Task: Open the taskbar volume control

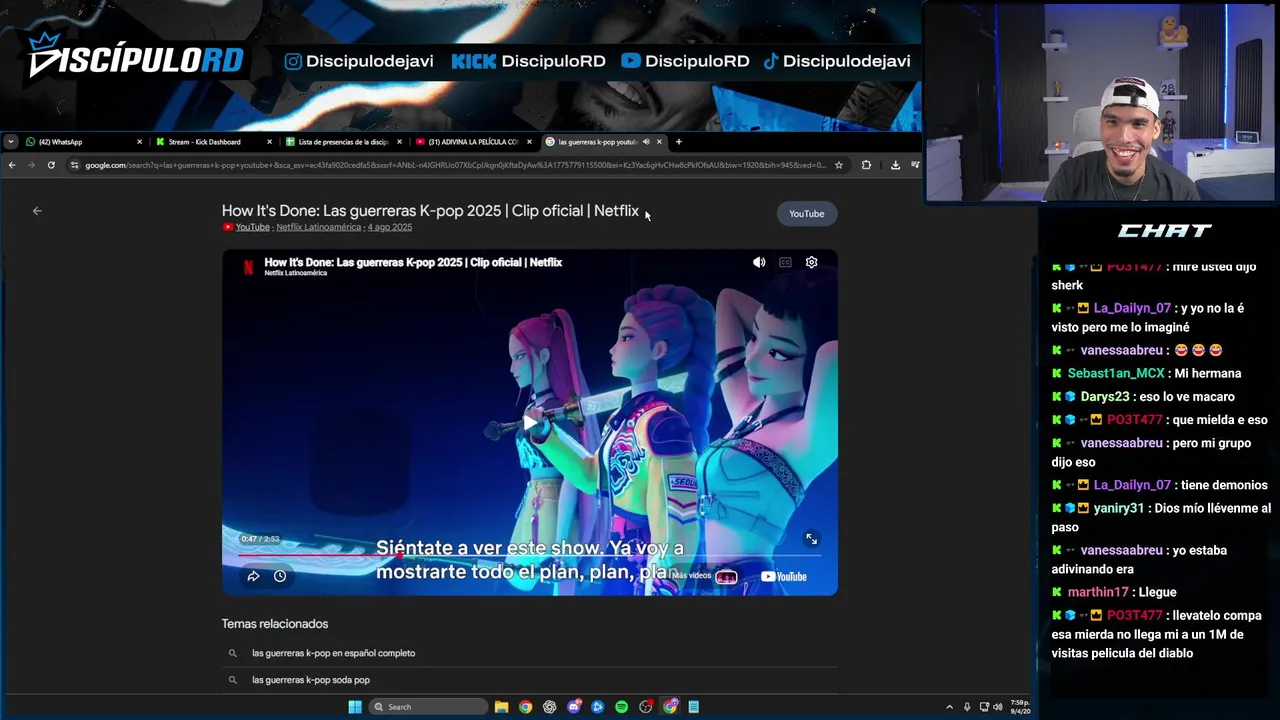Action: coord(997,707)
